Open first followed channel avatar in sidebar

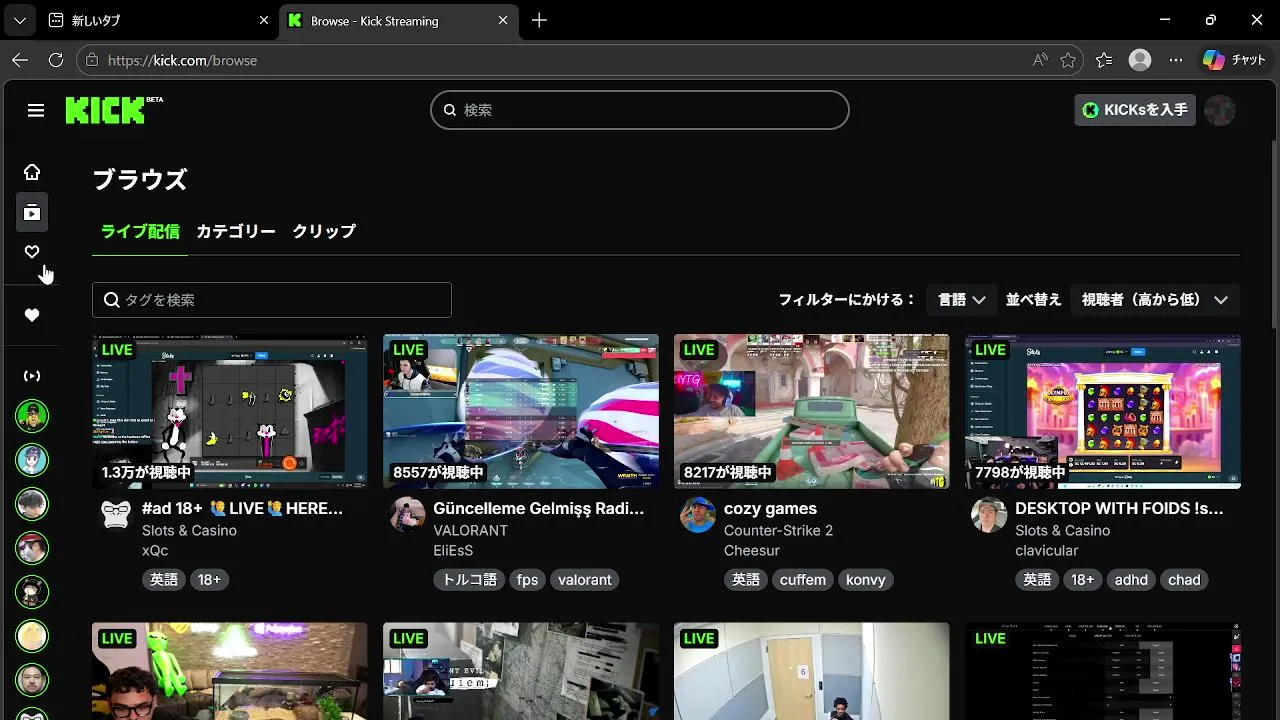(x=32, y=415)
